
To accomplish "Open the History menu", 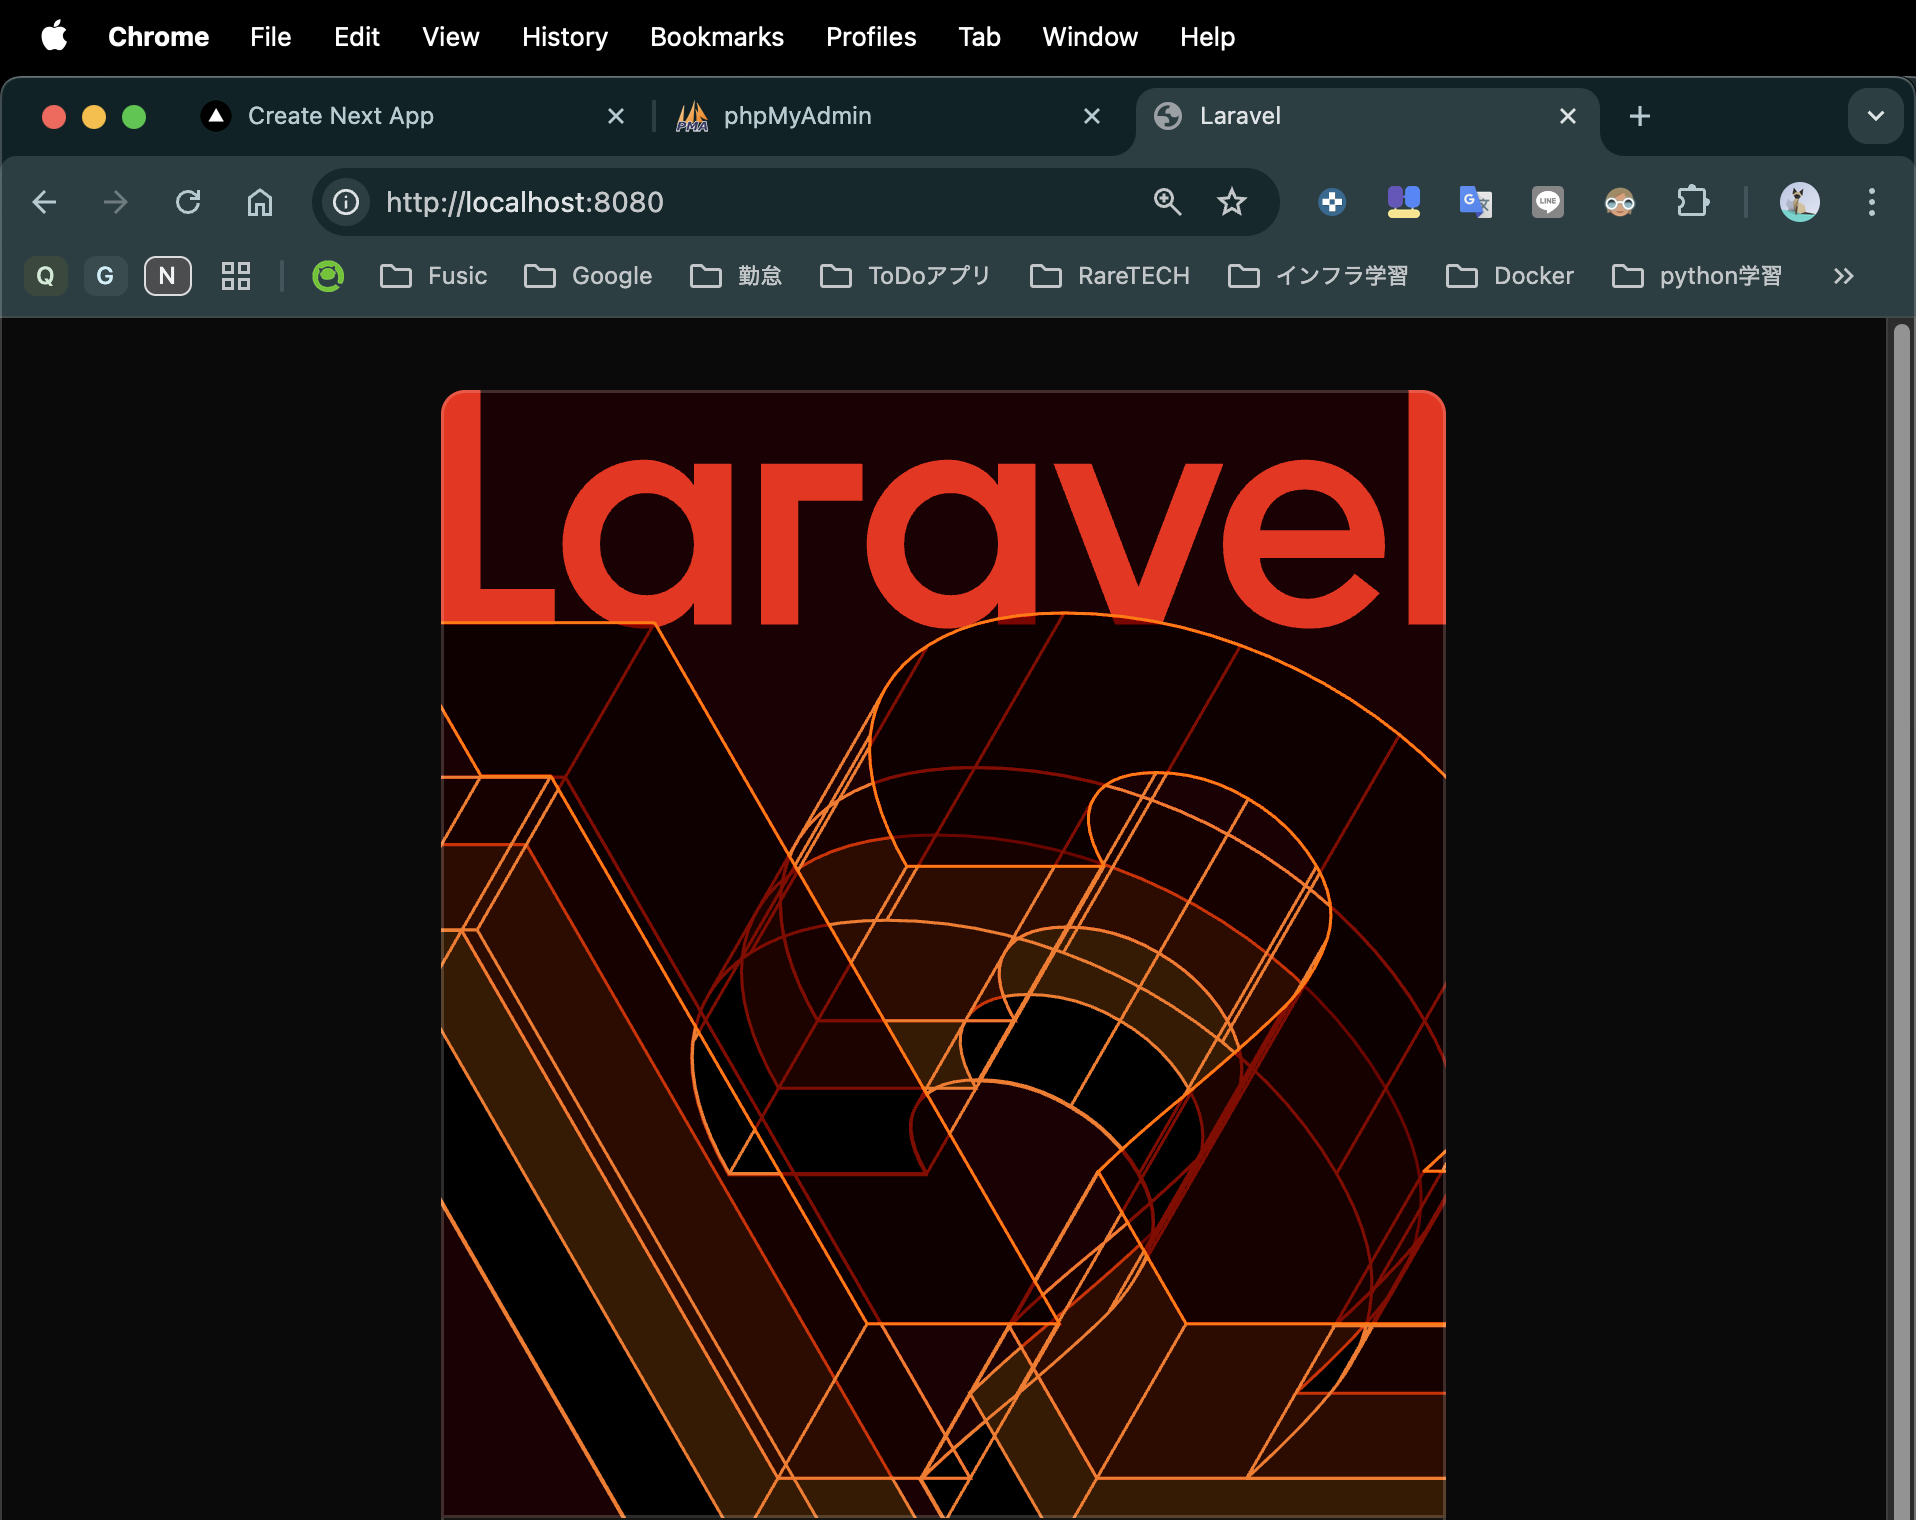I will [x=565, y=37].
